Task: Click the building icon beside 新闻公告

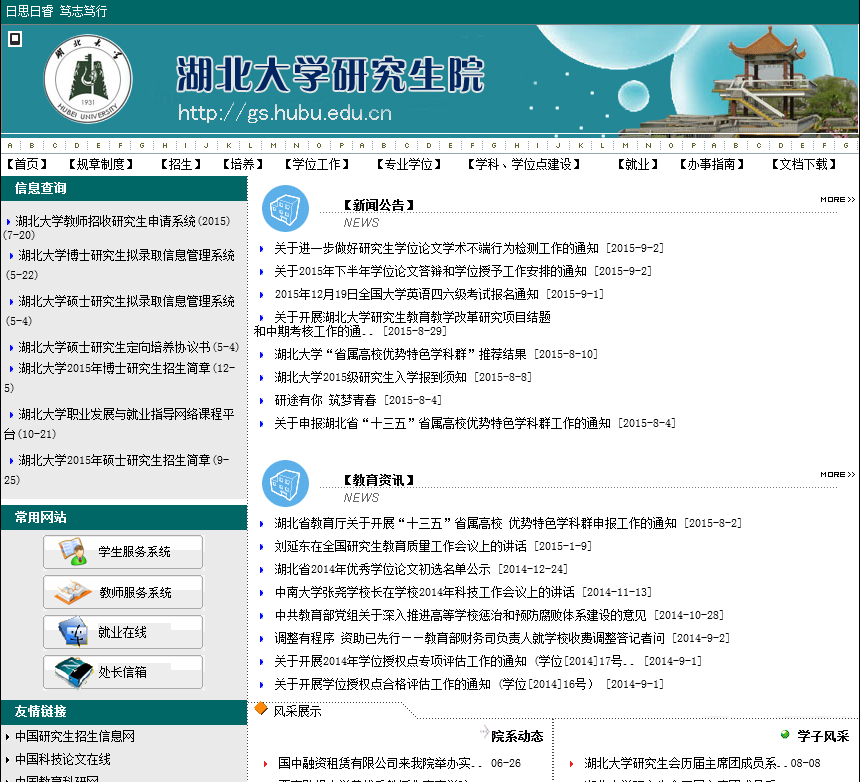Action: coord(285,208)
